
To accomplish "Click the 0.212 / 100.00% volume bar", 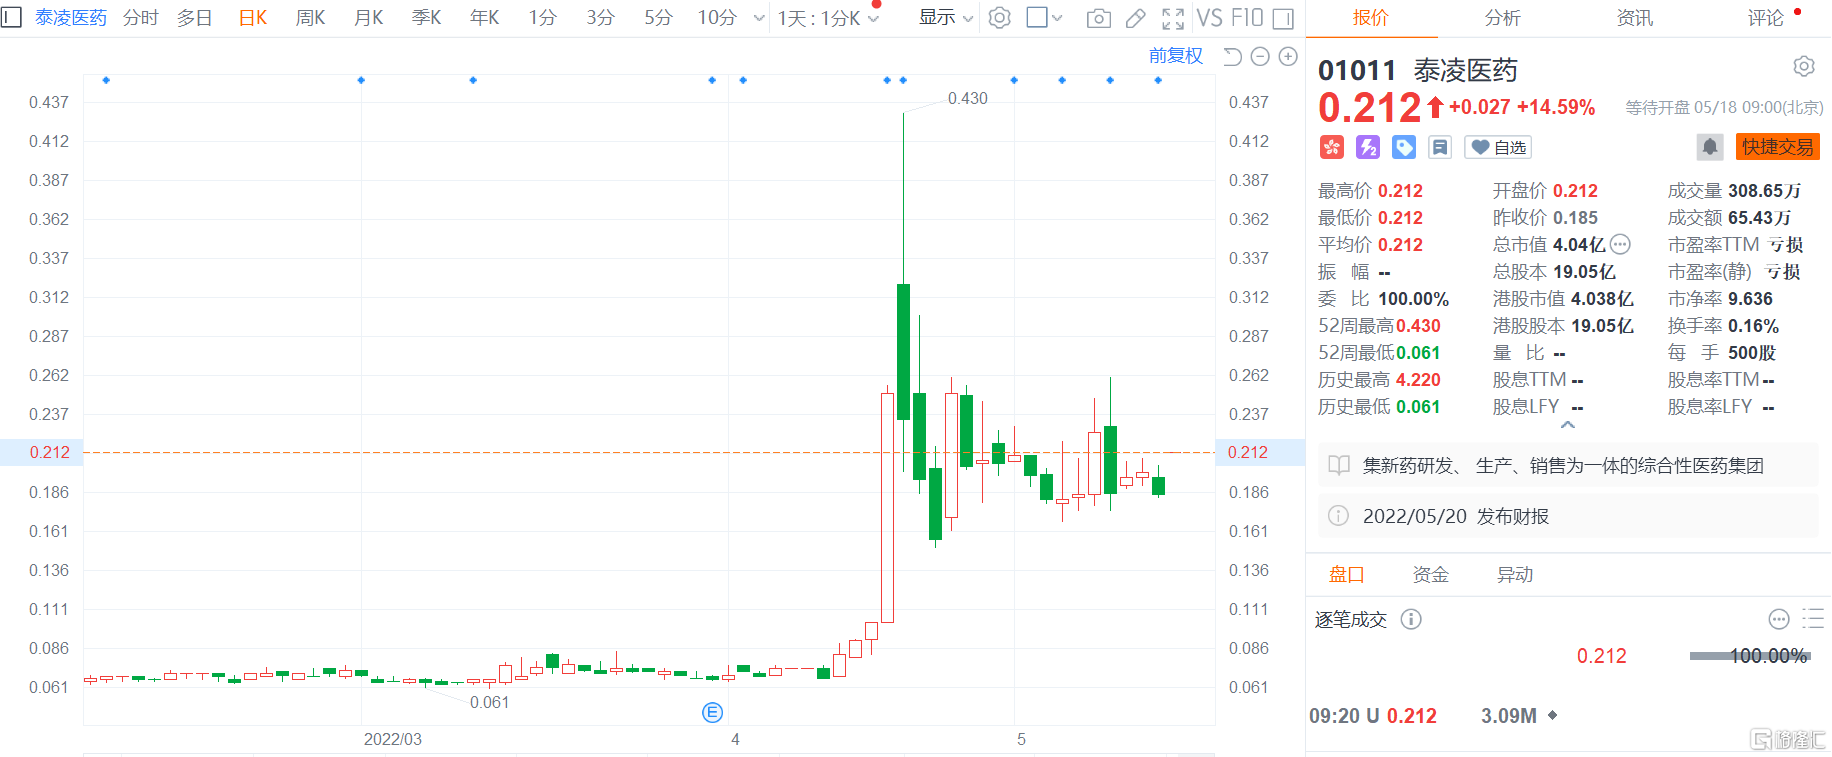I will 1750,656.
